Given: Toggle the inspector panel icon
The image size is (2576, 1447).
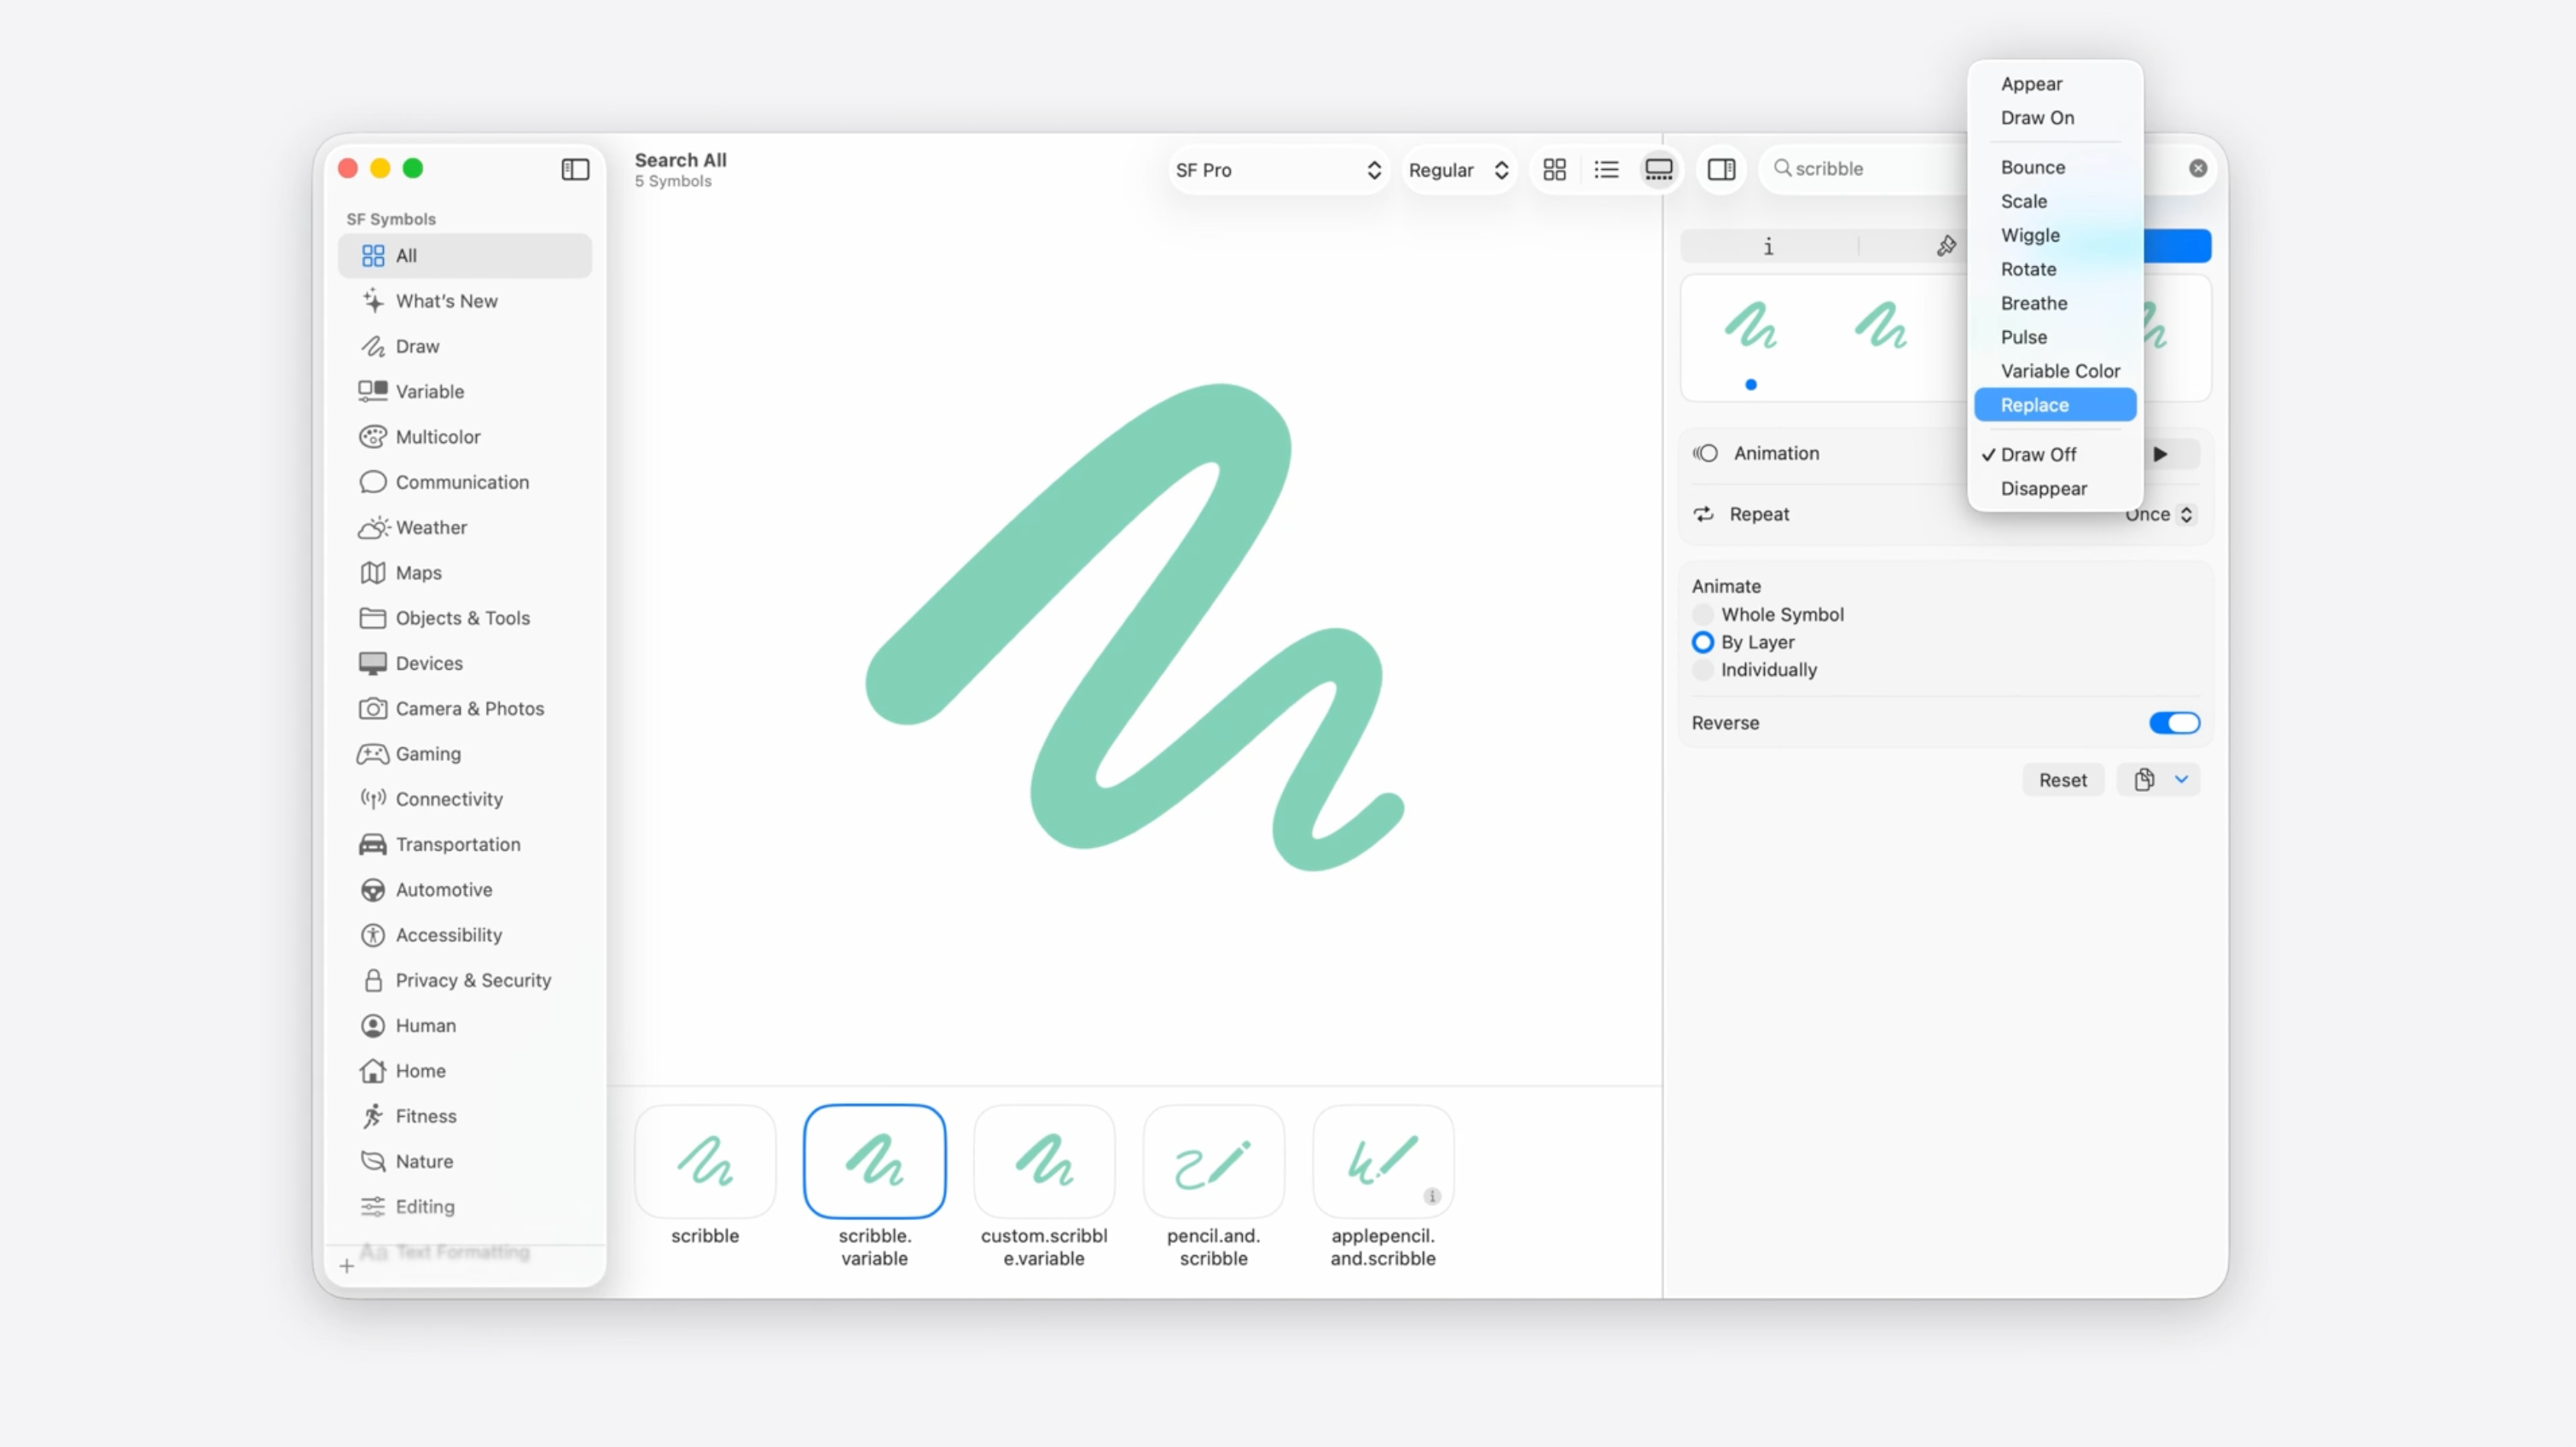Looking at the screenshot, I should pyautogui.click(x=1721, y=169).
